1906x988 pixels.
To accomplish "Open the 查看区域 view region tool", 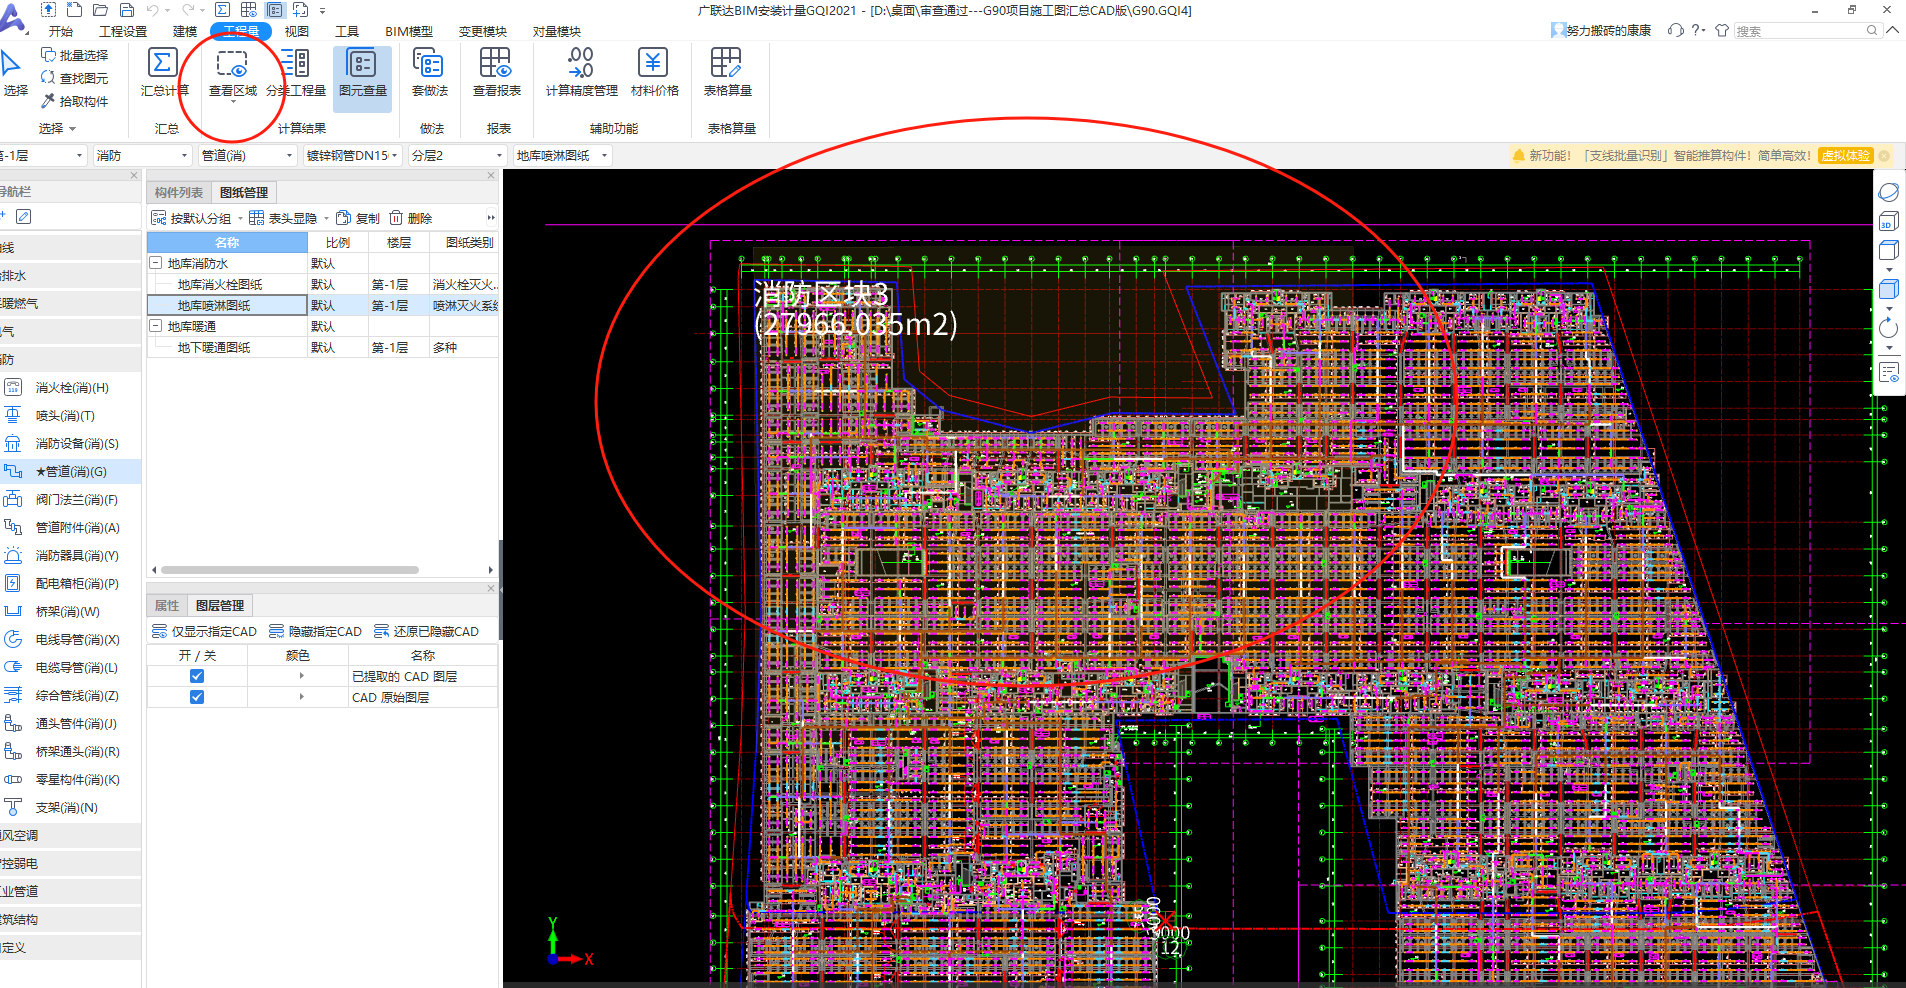I will point(232,72).
